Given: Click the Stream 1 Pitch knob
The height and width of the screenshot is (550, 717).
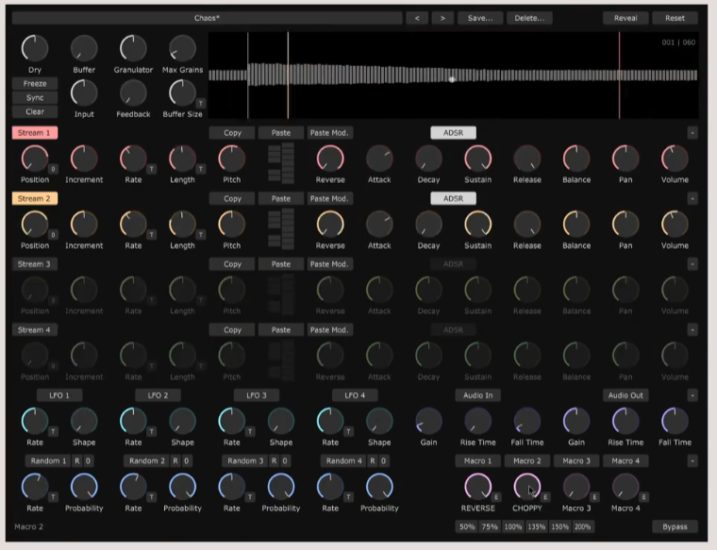Looking at the screenshot, I should tap(232, 159).
